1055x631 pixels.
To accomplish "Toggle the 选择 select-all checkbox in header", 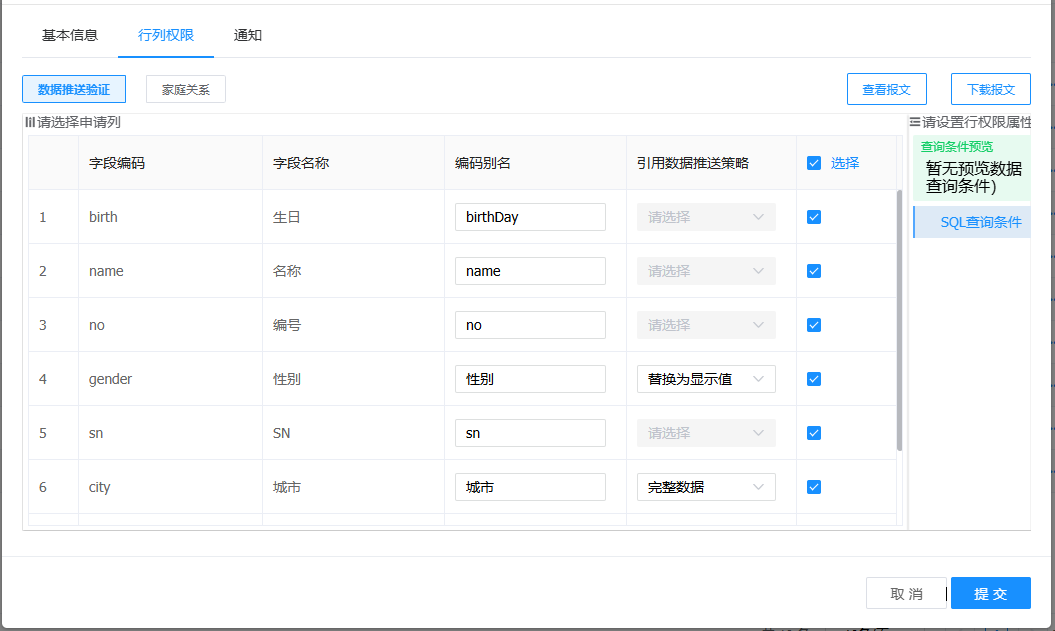I will click(814, 163).
